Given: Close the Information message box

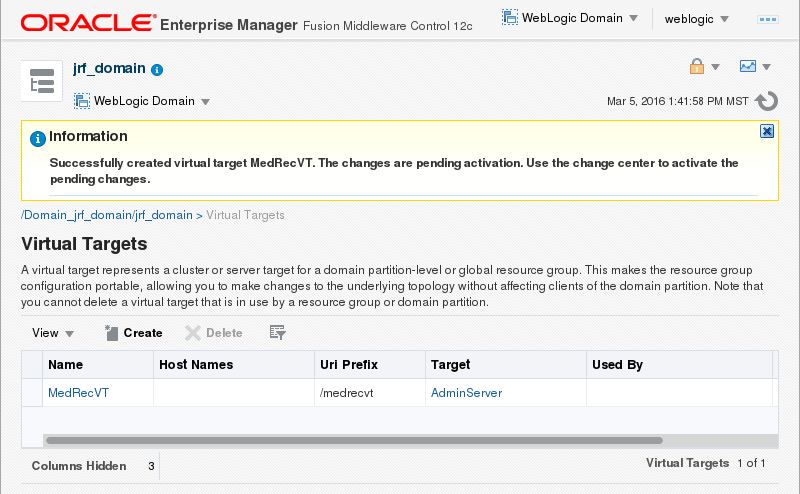Looking at the screenshot, I should pos(767,131).
